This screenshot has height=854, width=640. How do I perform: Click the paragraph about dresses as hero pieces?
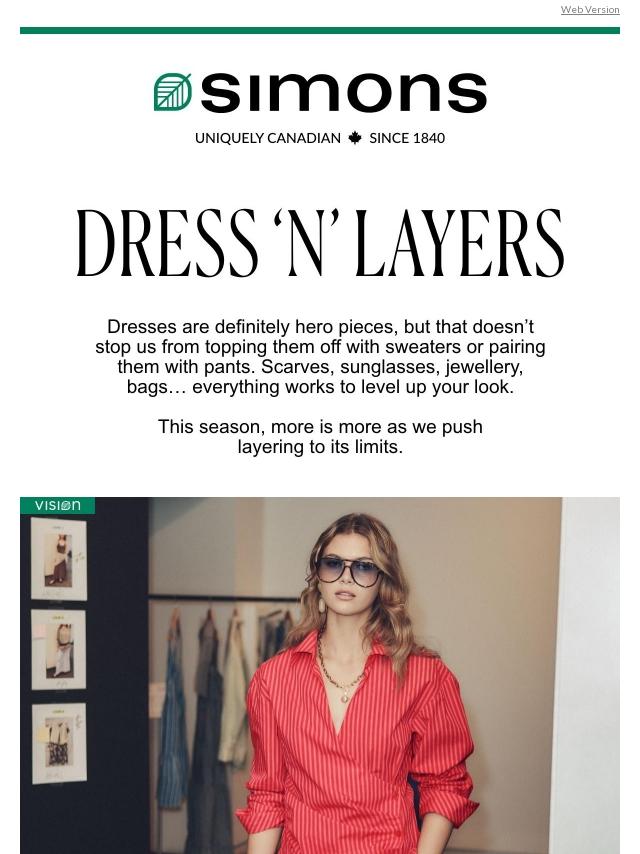point(320,357)
